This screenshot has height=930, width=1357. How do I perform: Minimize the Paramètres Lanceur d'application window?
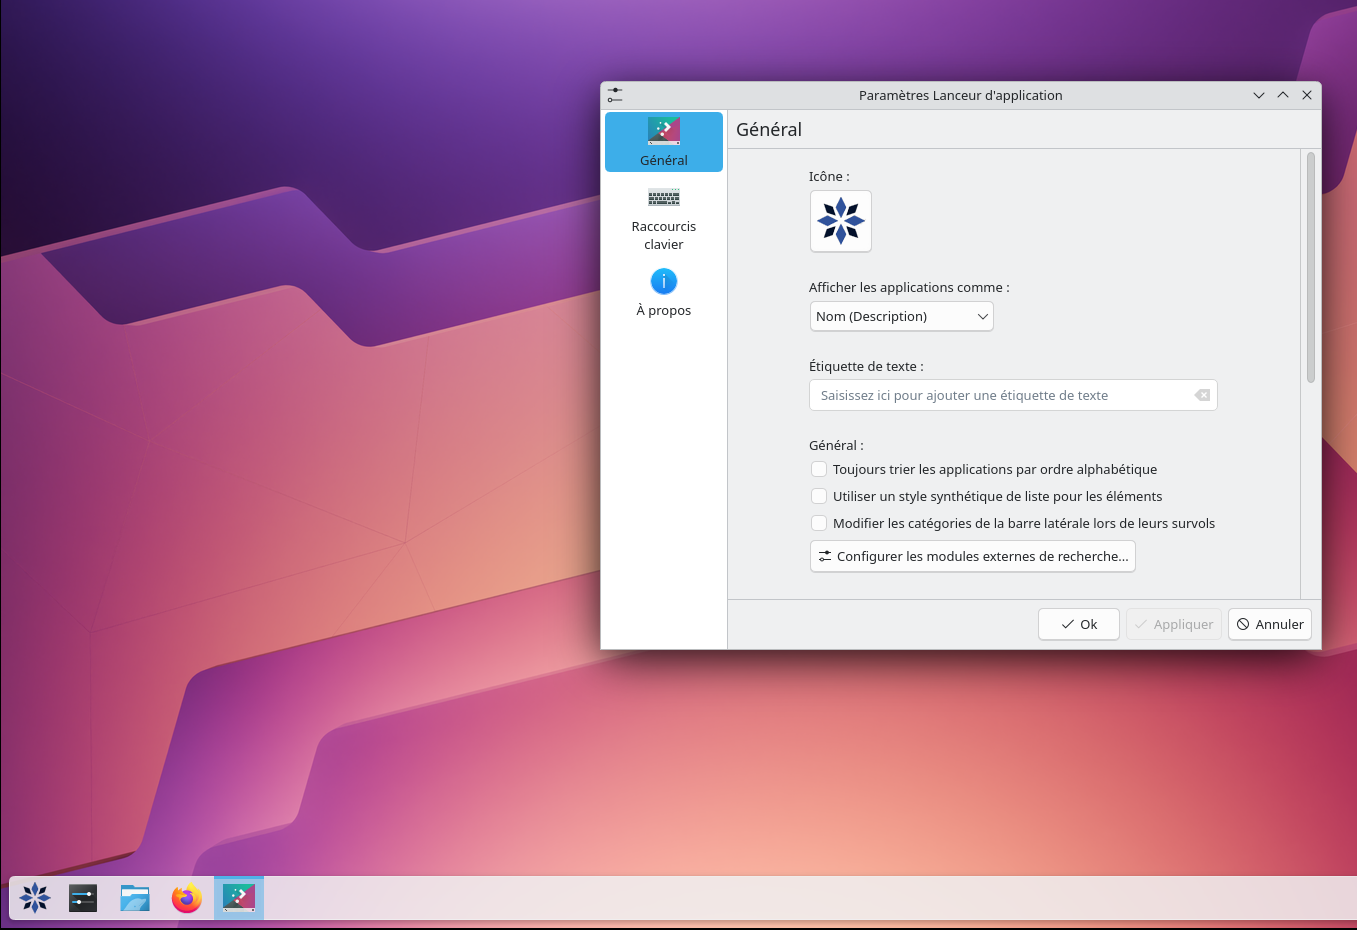[1259, 95]
